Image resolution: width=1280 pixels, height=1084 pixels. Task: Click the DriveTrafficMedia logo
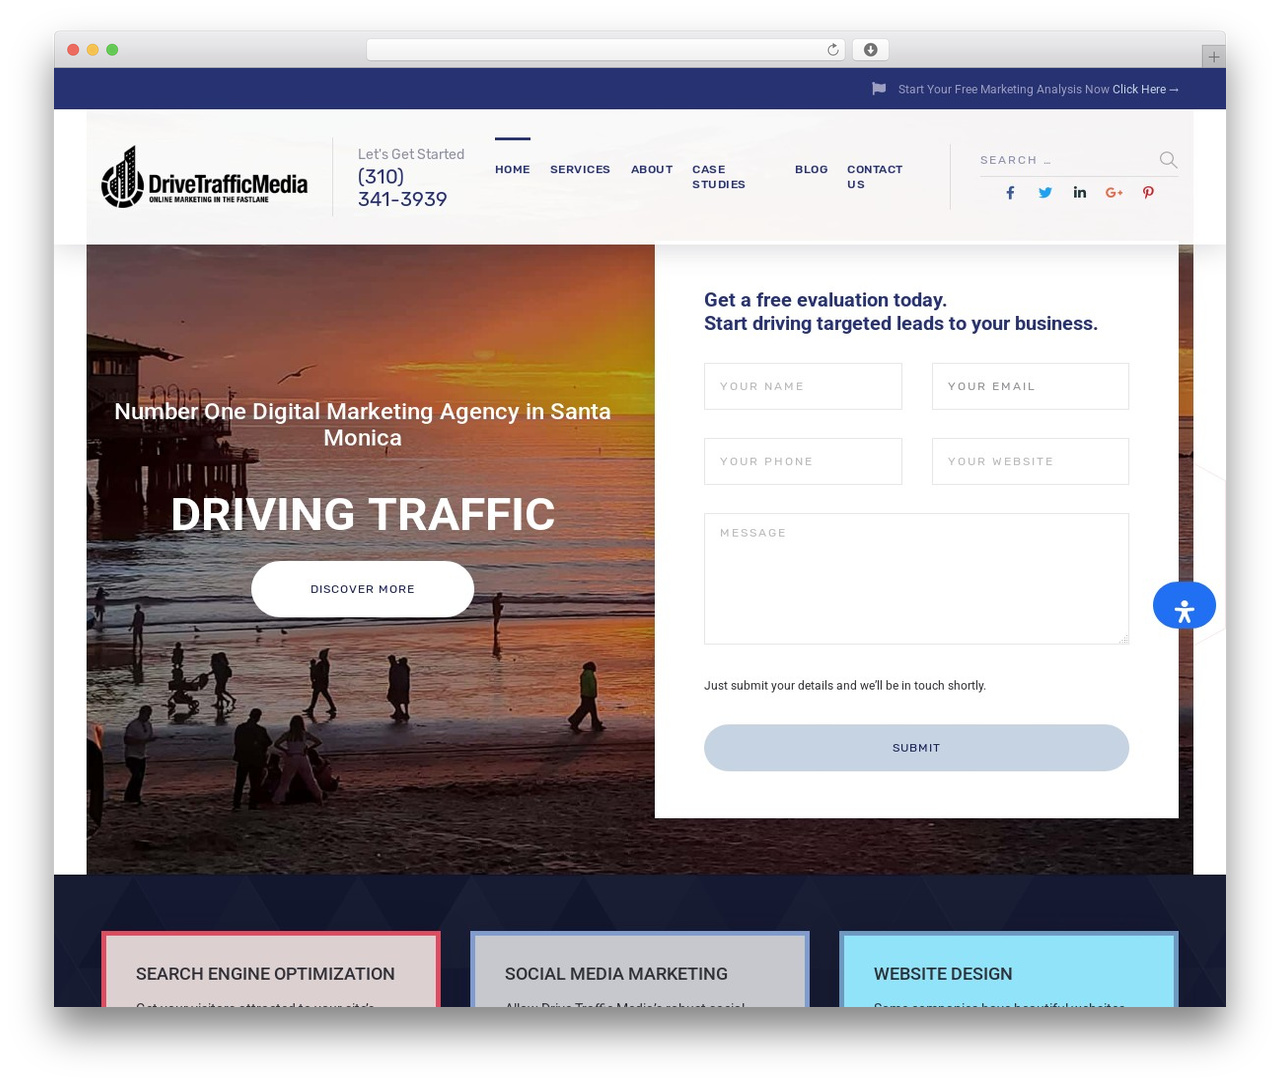pos(204,177)
